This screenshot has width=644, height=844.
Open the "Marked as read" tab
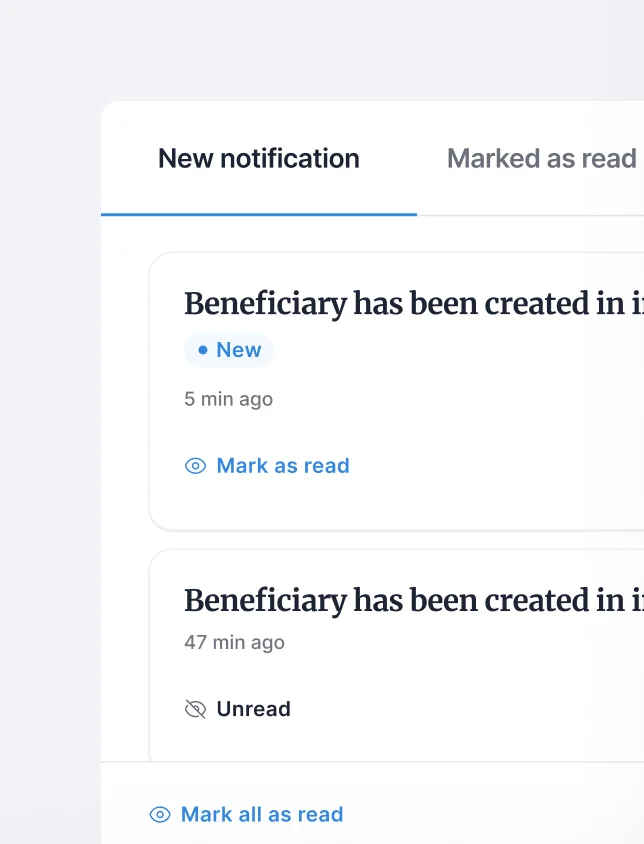[541, 159]
